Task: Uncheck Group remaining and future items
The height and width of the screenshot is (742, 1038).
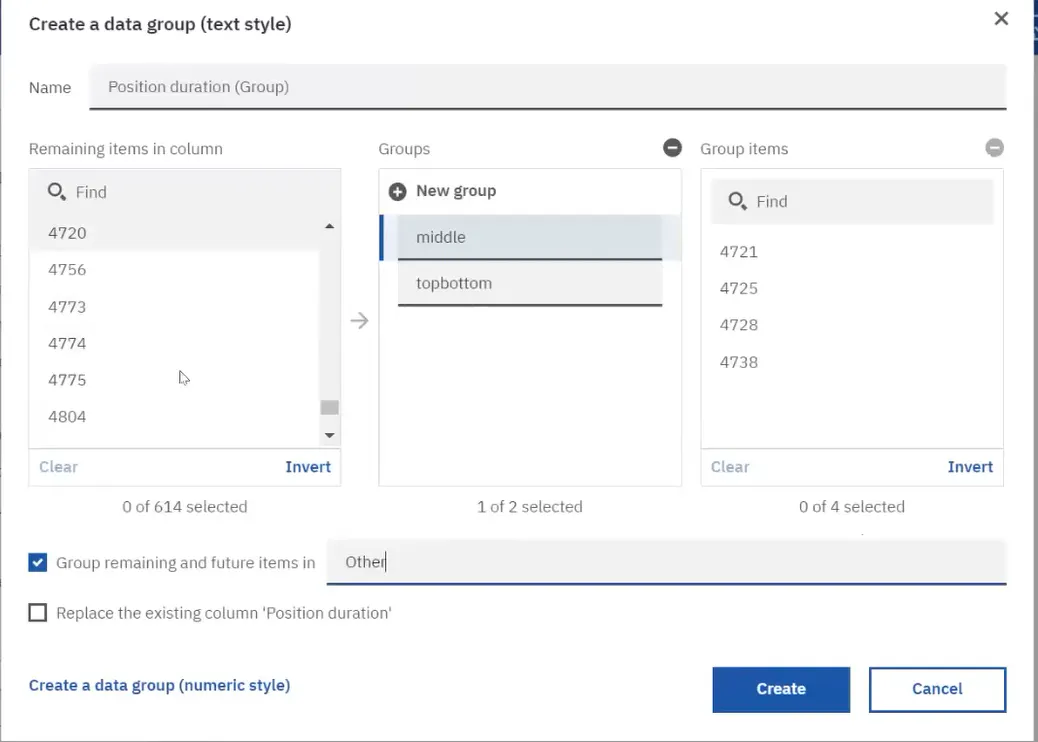Action: coord(38,563)
